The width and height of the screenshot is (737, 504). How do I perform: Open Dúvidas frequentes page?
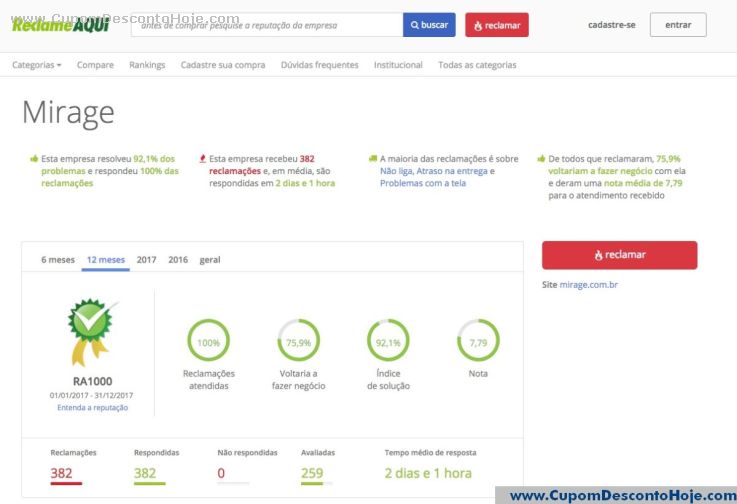320,65
